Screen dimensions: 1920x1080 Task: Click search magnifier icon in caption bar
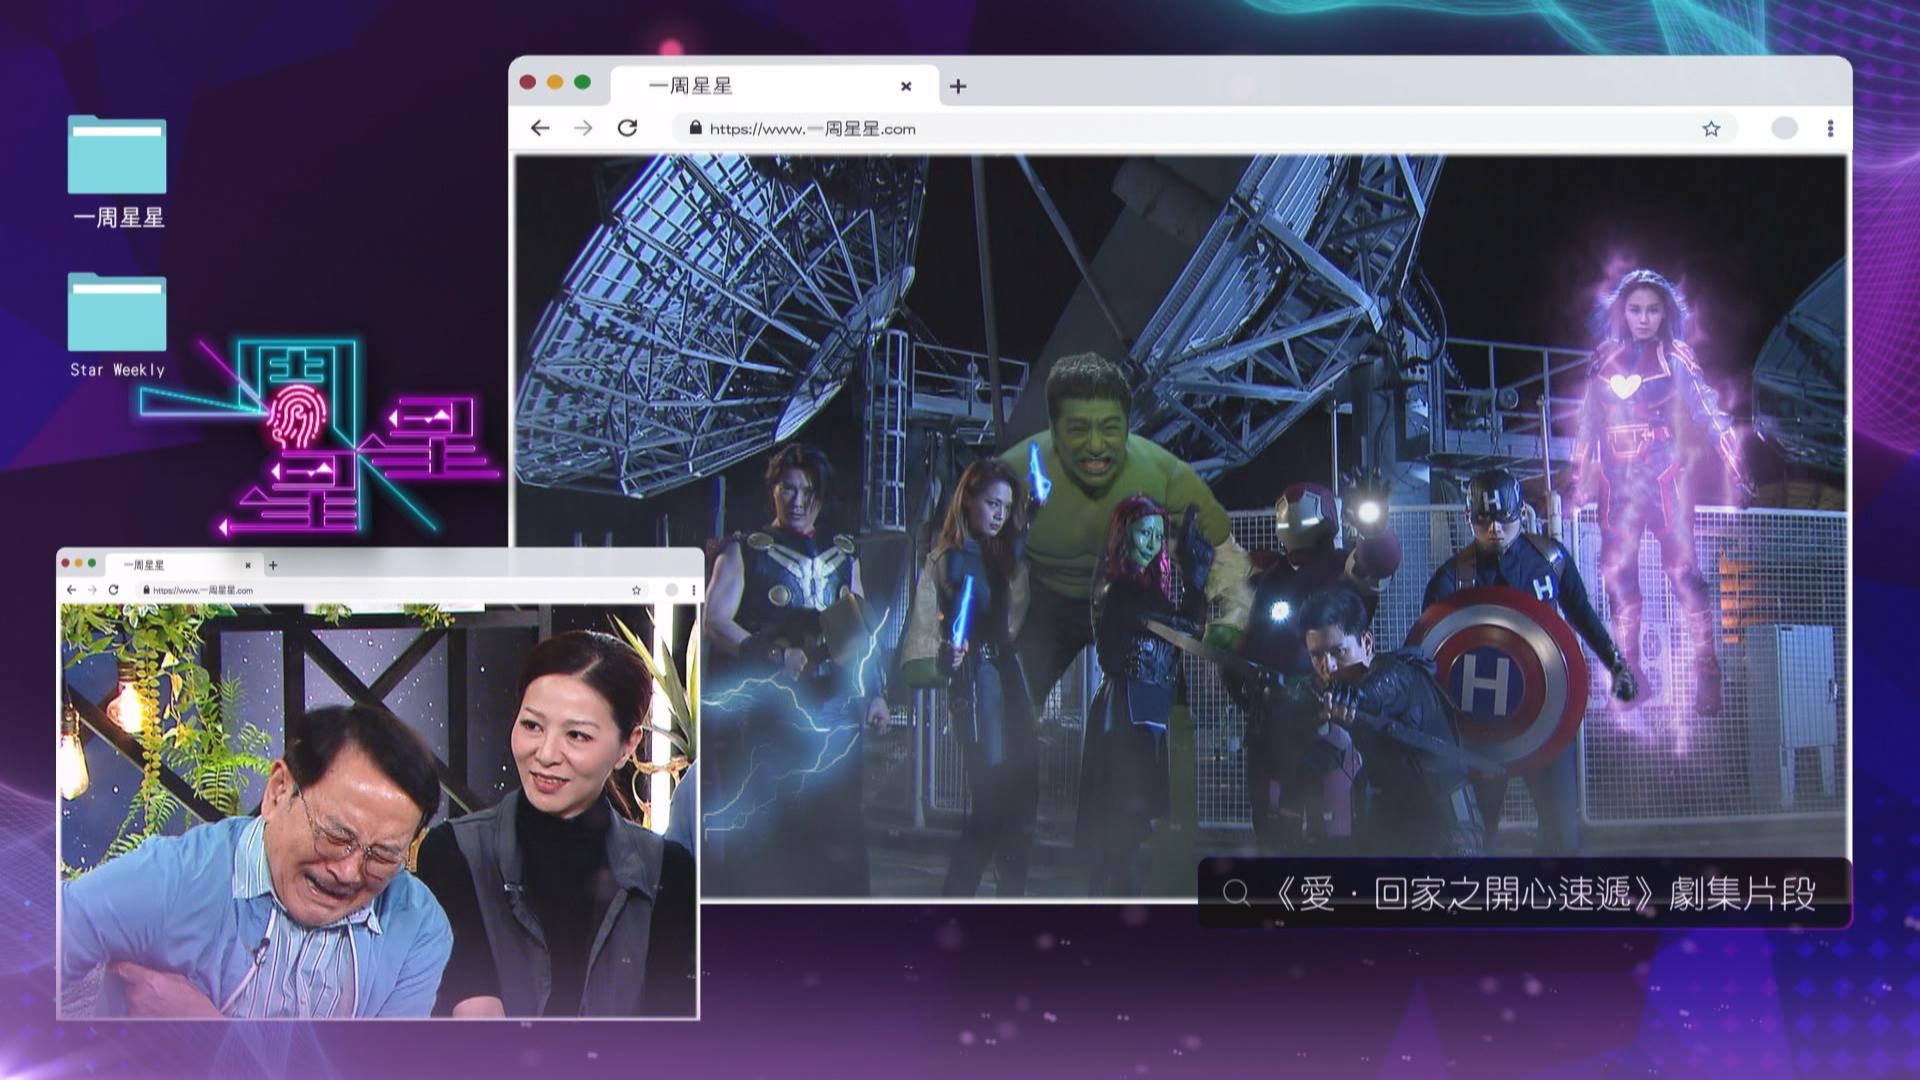pos(1236,892)
